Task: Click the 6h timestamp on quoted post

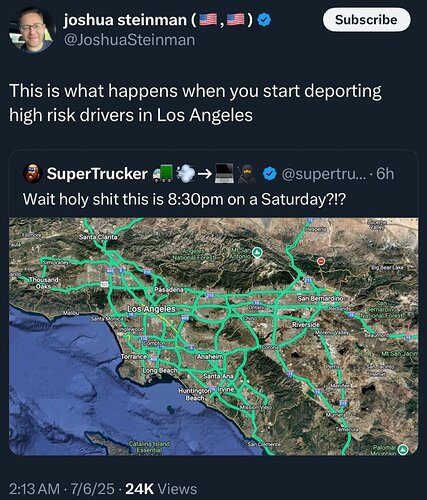Action: pyautogui.click(x=385, y=174)
